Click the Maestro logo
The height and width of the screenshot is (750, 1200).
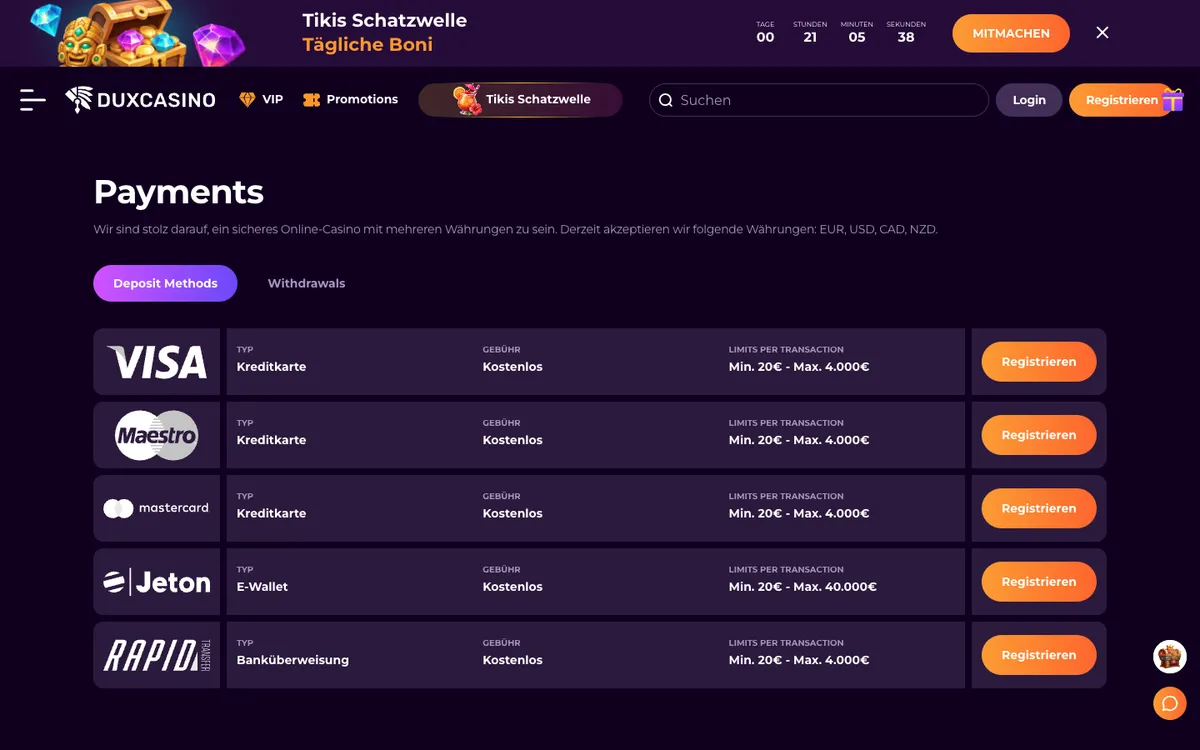pos(157,435)
